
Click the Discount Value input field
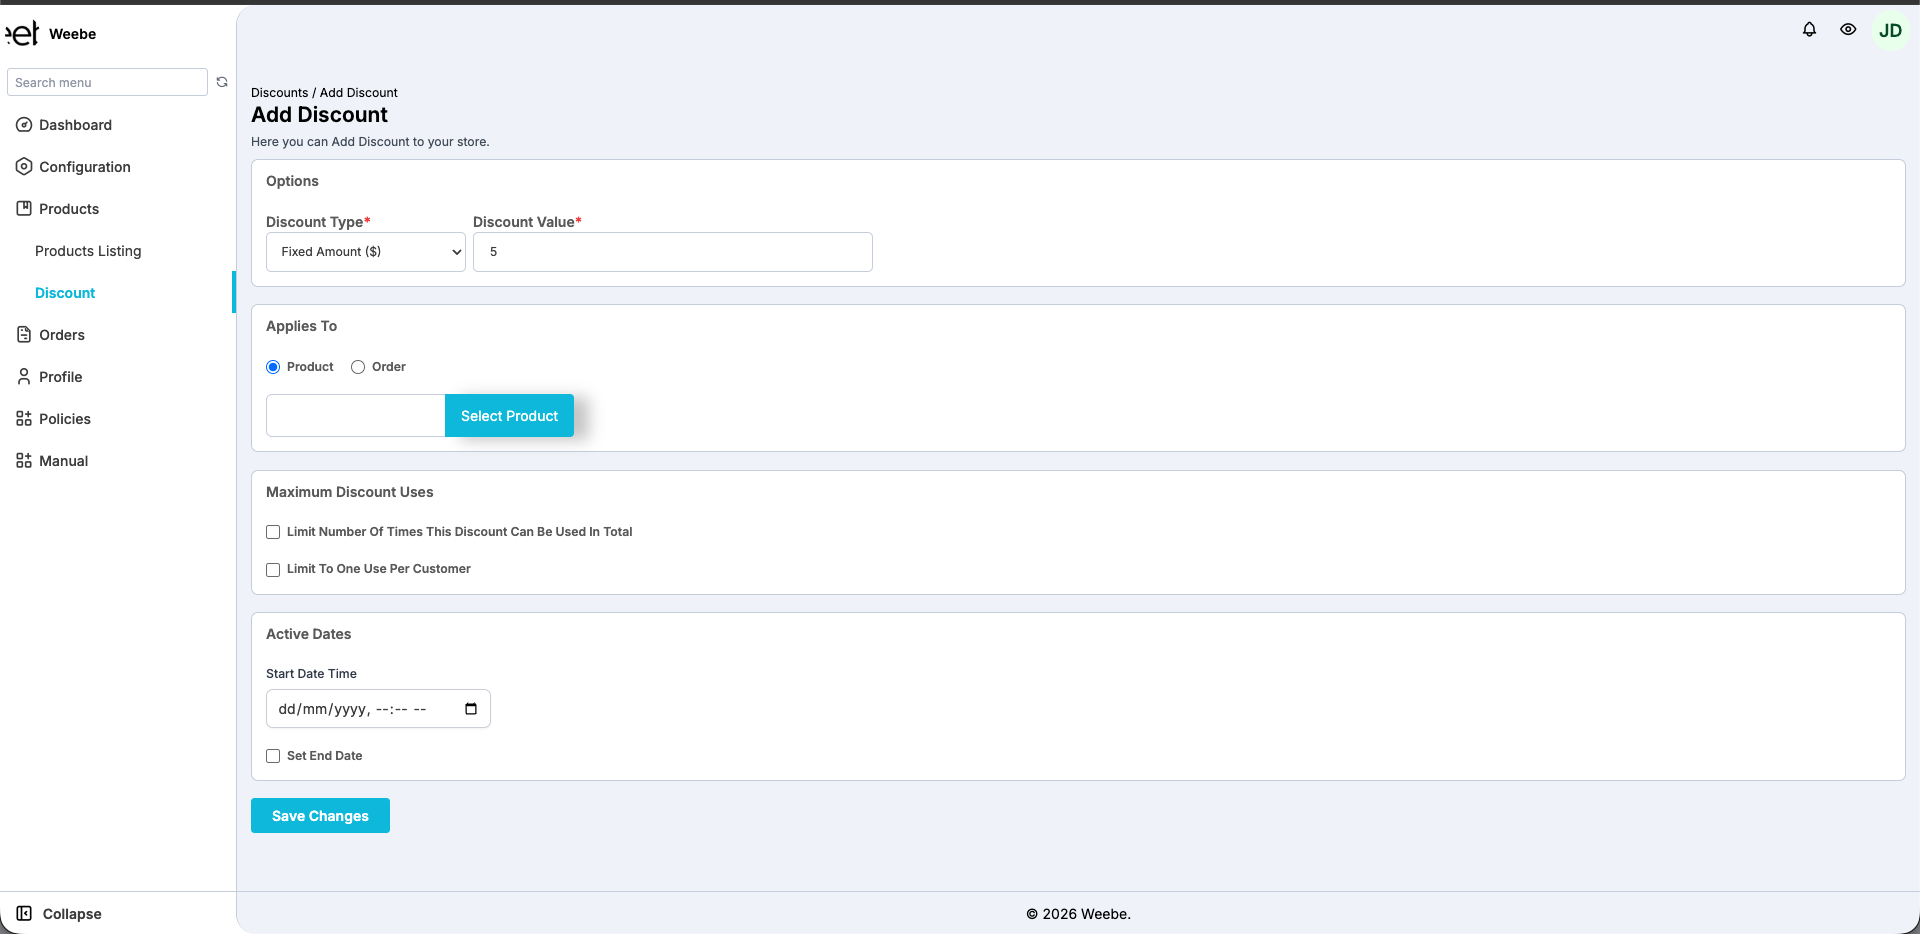[671, 251]
